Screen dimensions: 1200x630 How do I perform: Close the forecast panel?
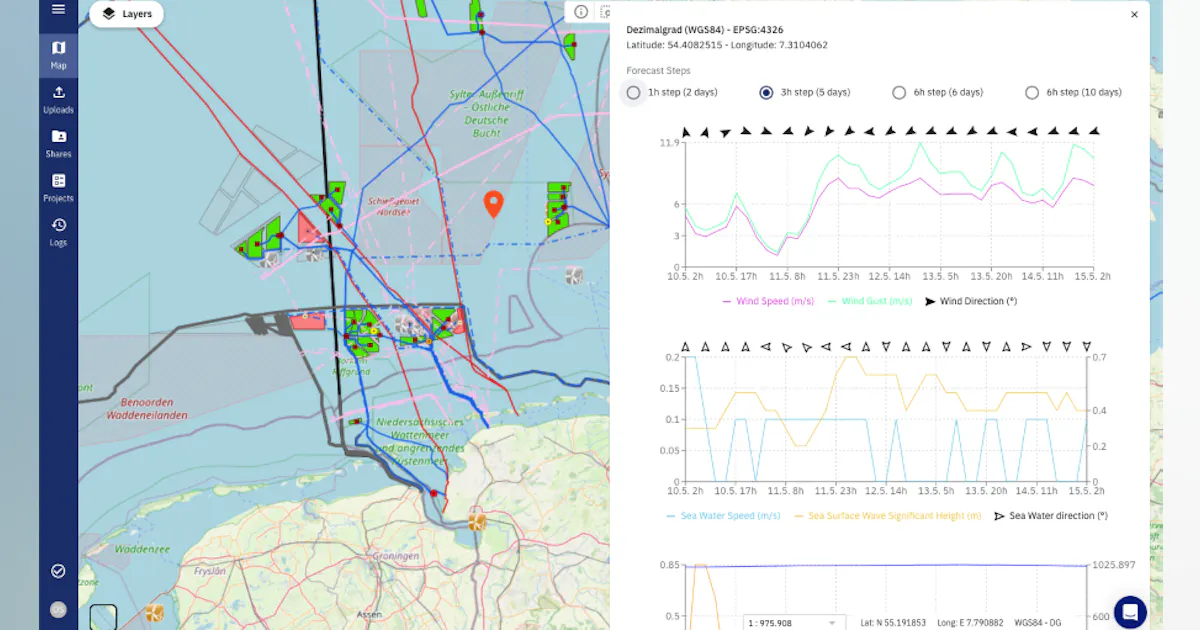point(1134,15)
